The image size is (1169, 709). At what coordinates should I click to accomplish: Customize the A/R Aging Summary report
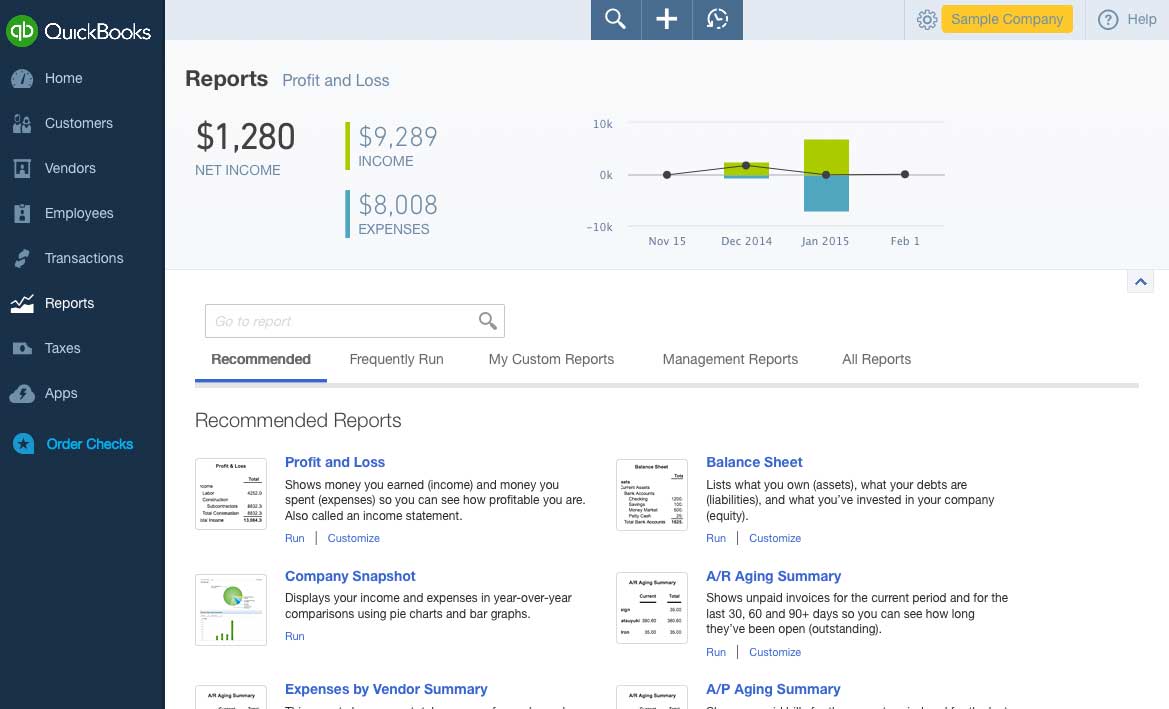click(775, 652)
